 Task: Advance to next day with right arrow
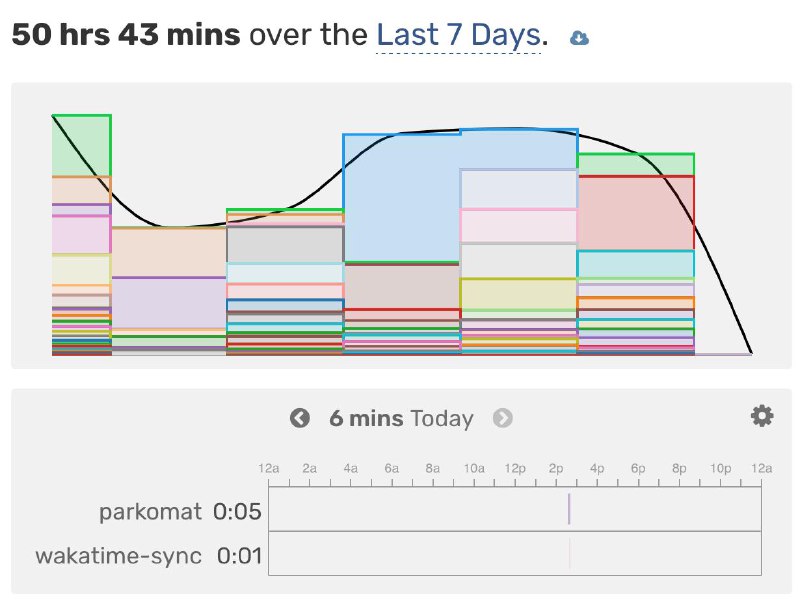(x=504, y=418)
